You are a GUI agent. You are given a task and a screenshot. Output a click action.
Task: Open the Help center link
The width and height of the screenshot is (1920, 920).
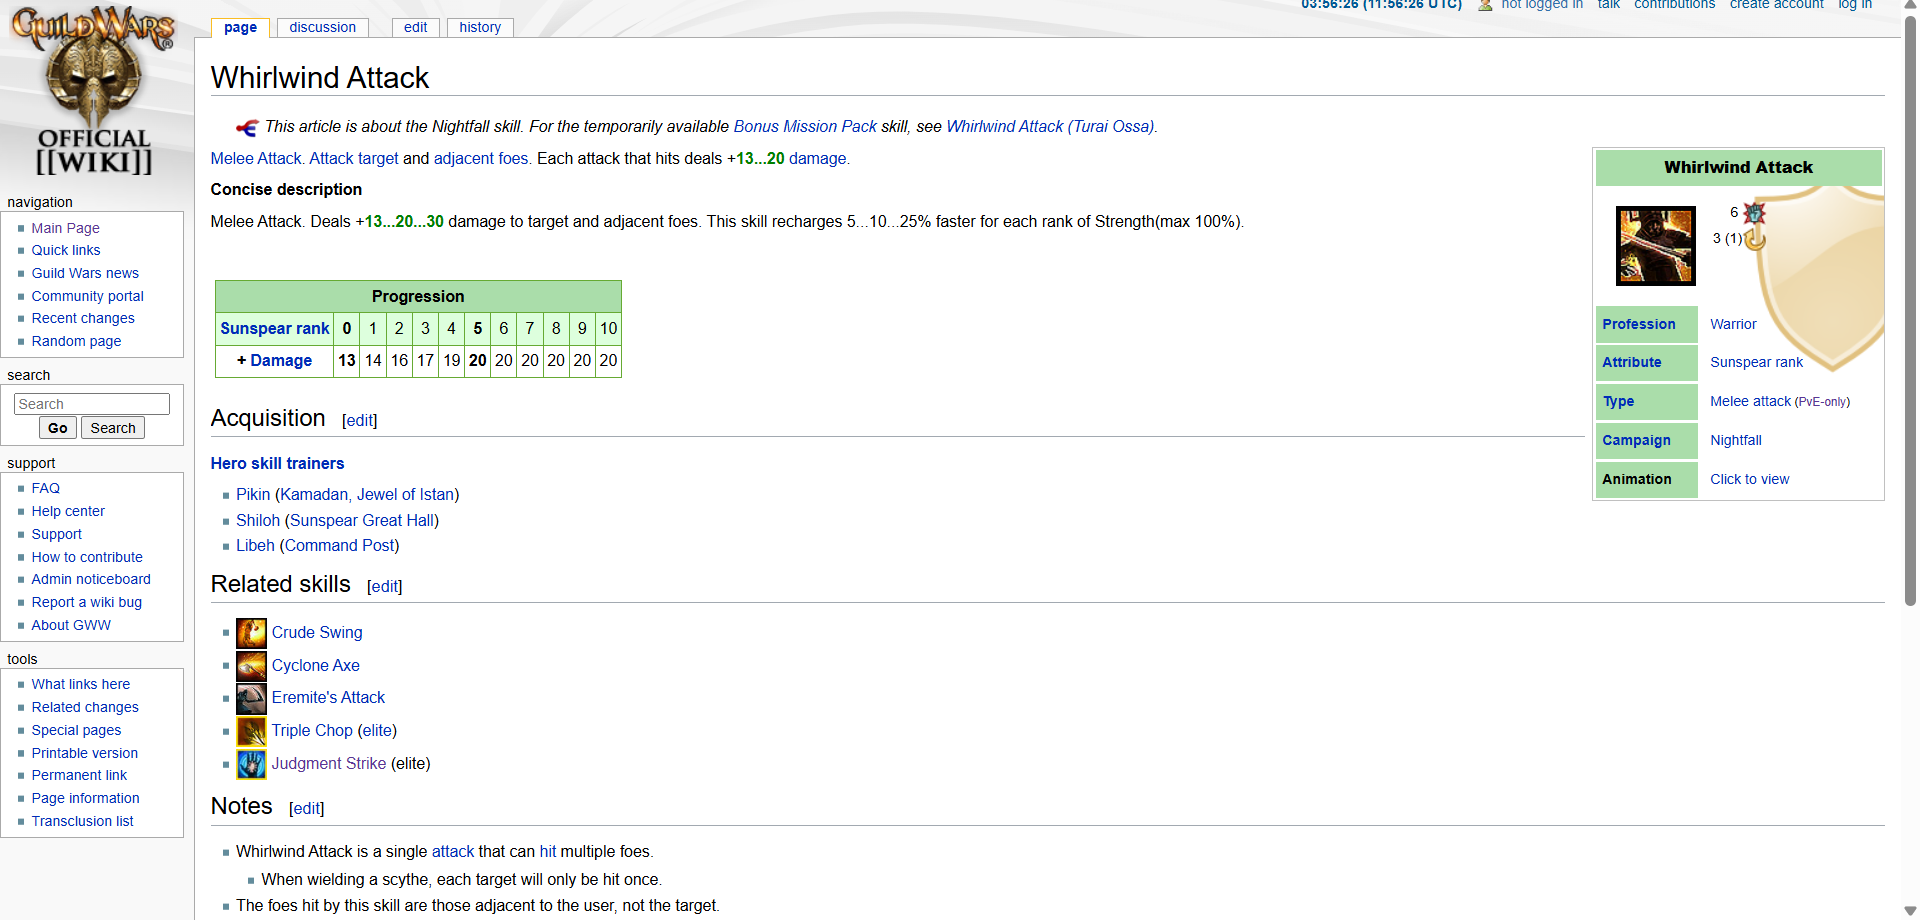[68, 511]
